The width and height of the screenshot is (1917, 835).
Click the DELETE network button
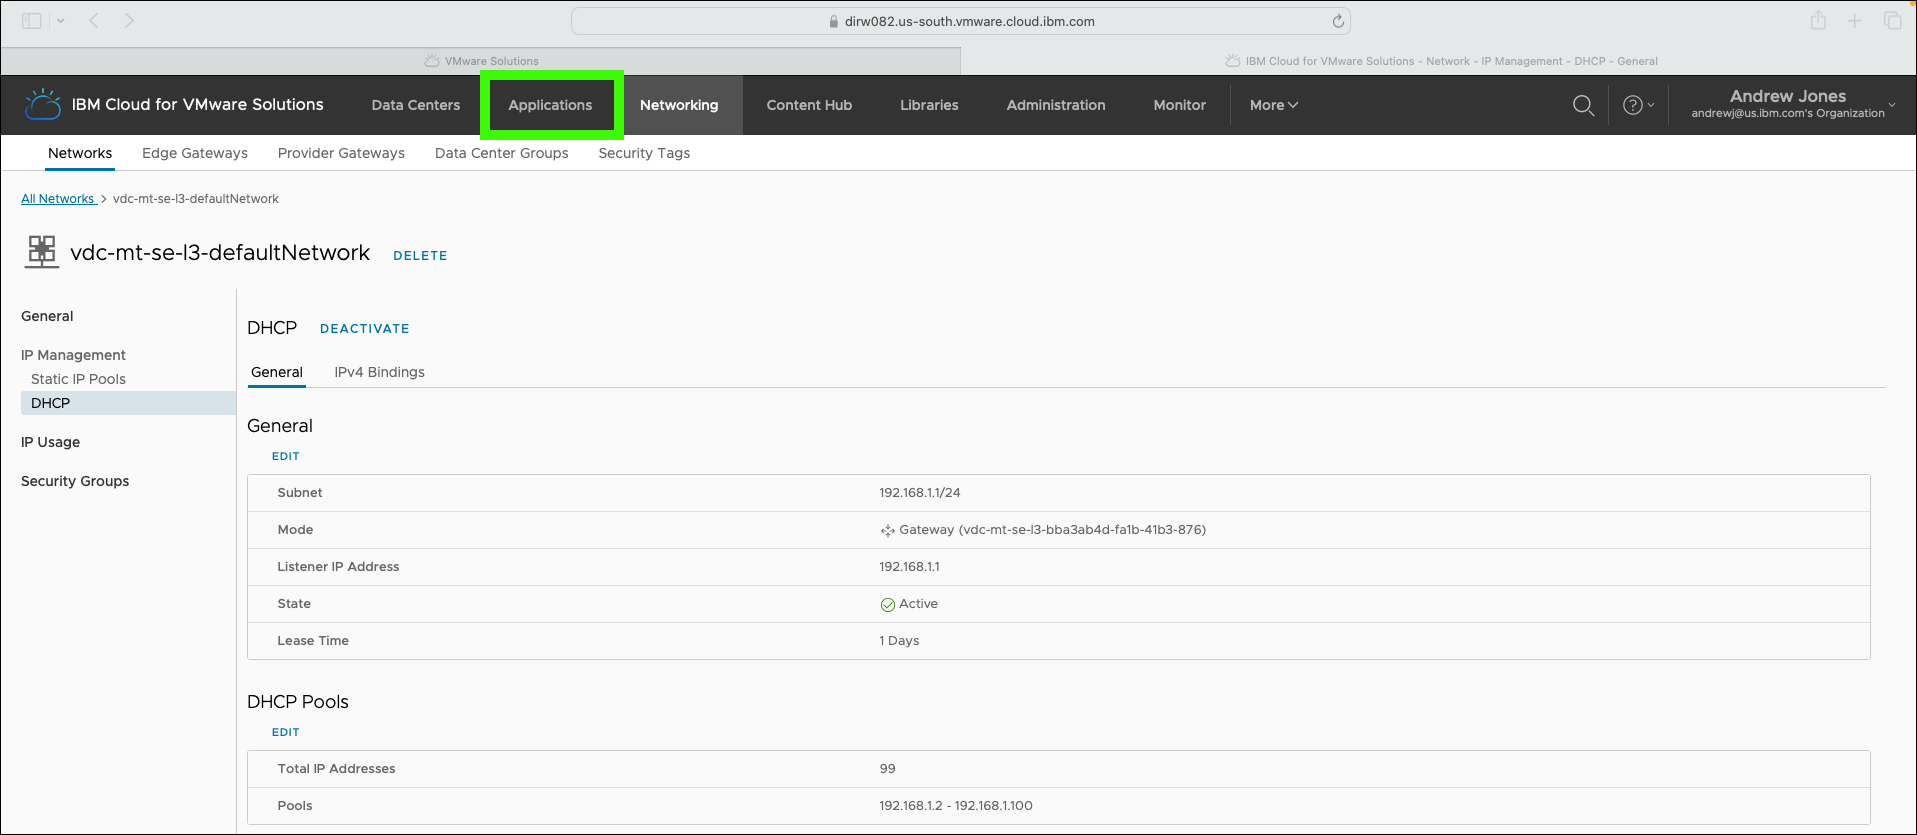click(x=420, y=256)
